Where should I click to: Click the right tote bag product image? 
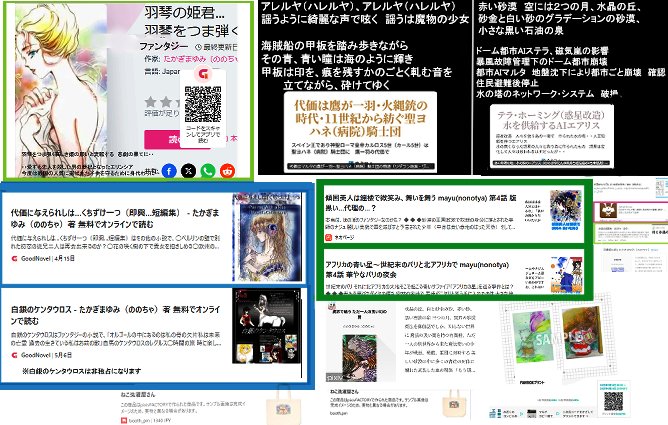454,405
